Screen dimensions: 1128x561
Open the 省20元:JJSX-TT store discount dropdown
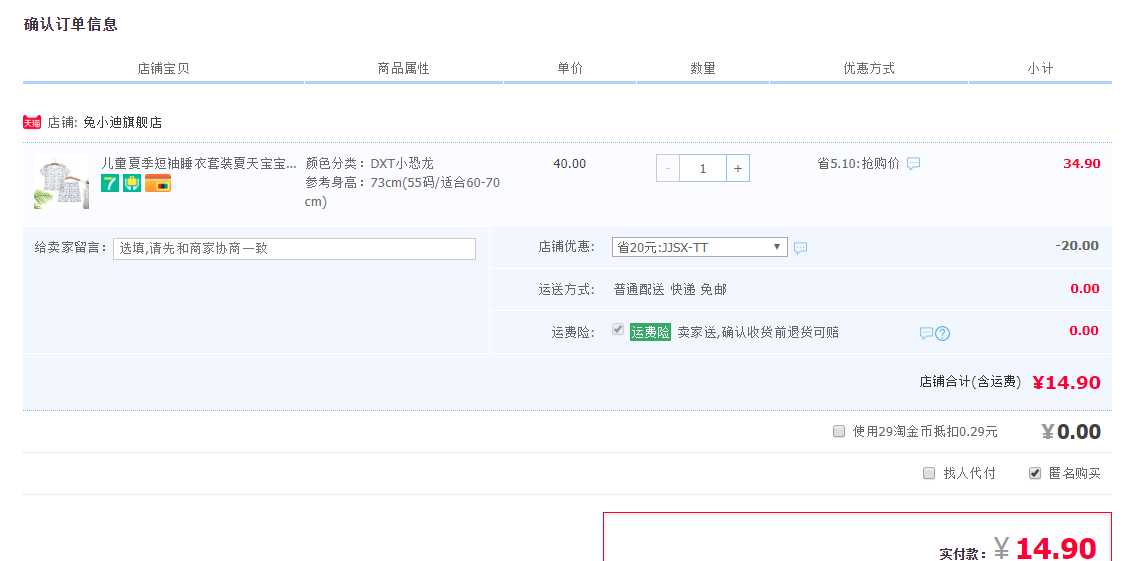(699, 247)
